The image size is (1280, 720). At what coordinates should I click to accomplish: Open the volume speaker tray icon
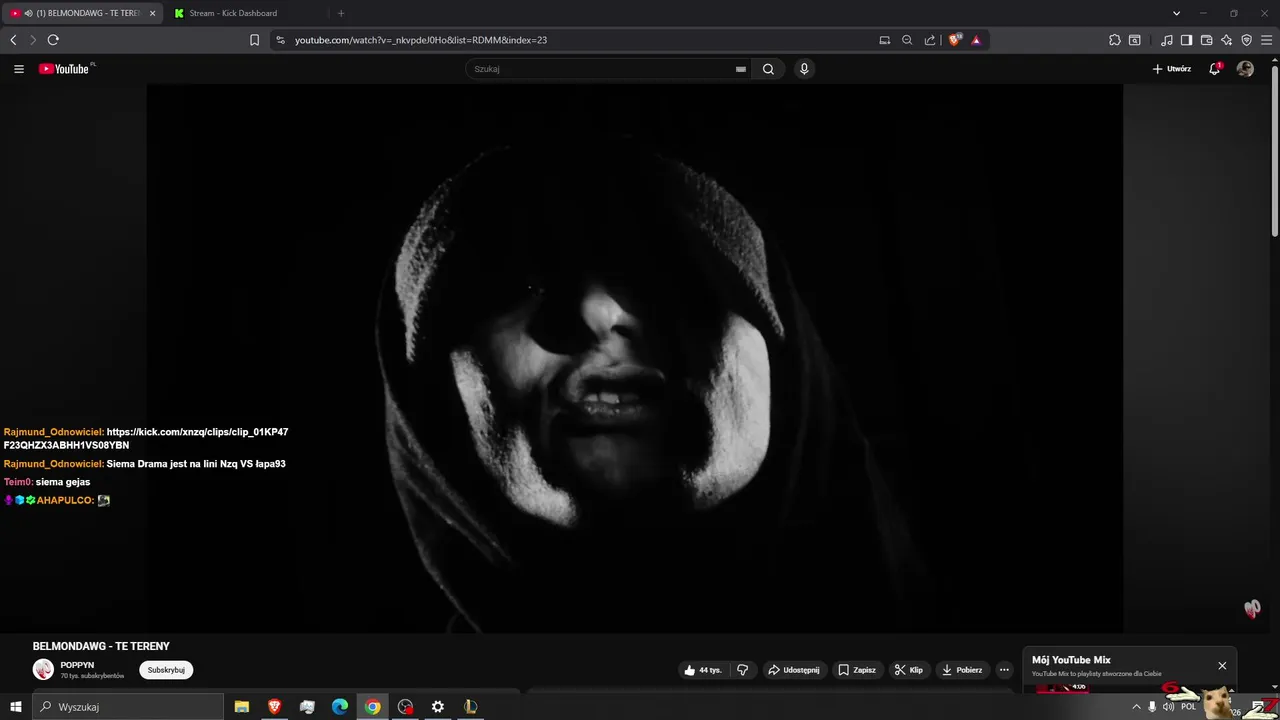click(x=1168, y=707)
